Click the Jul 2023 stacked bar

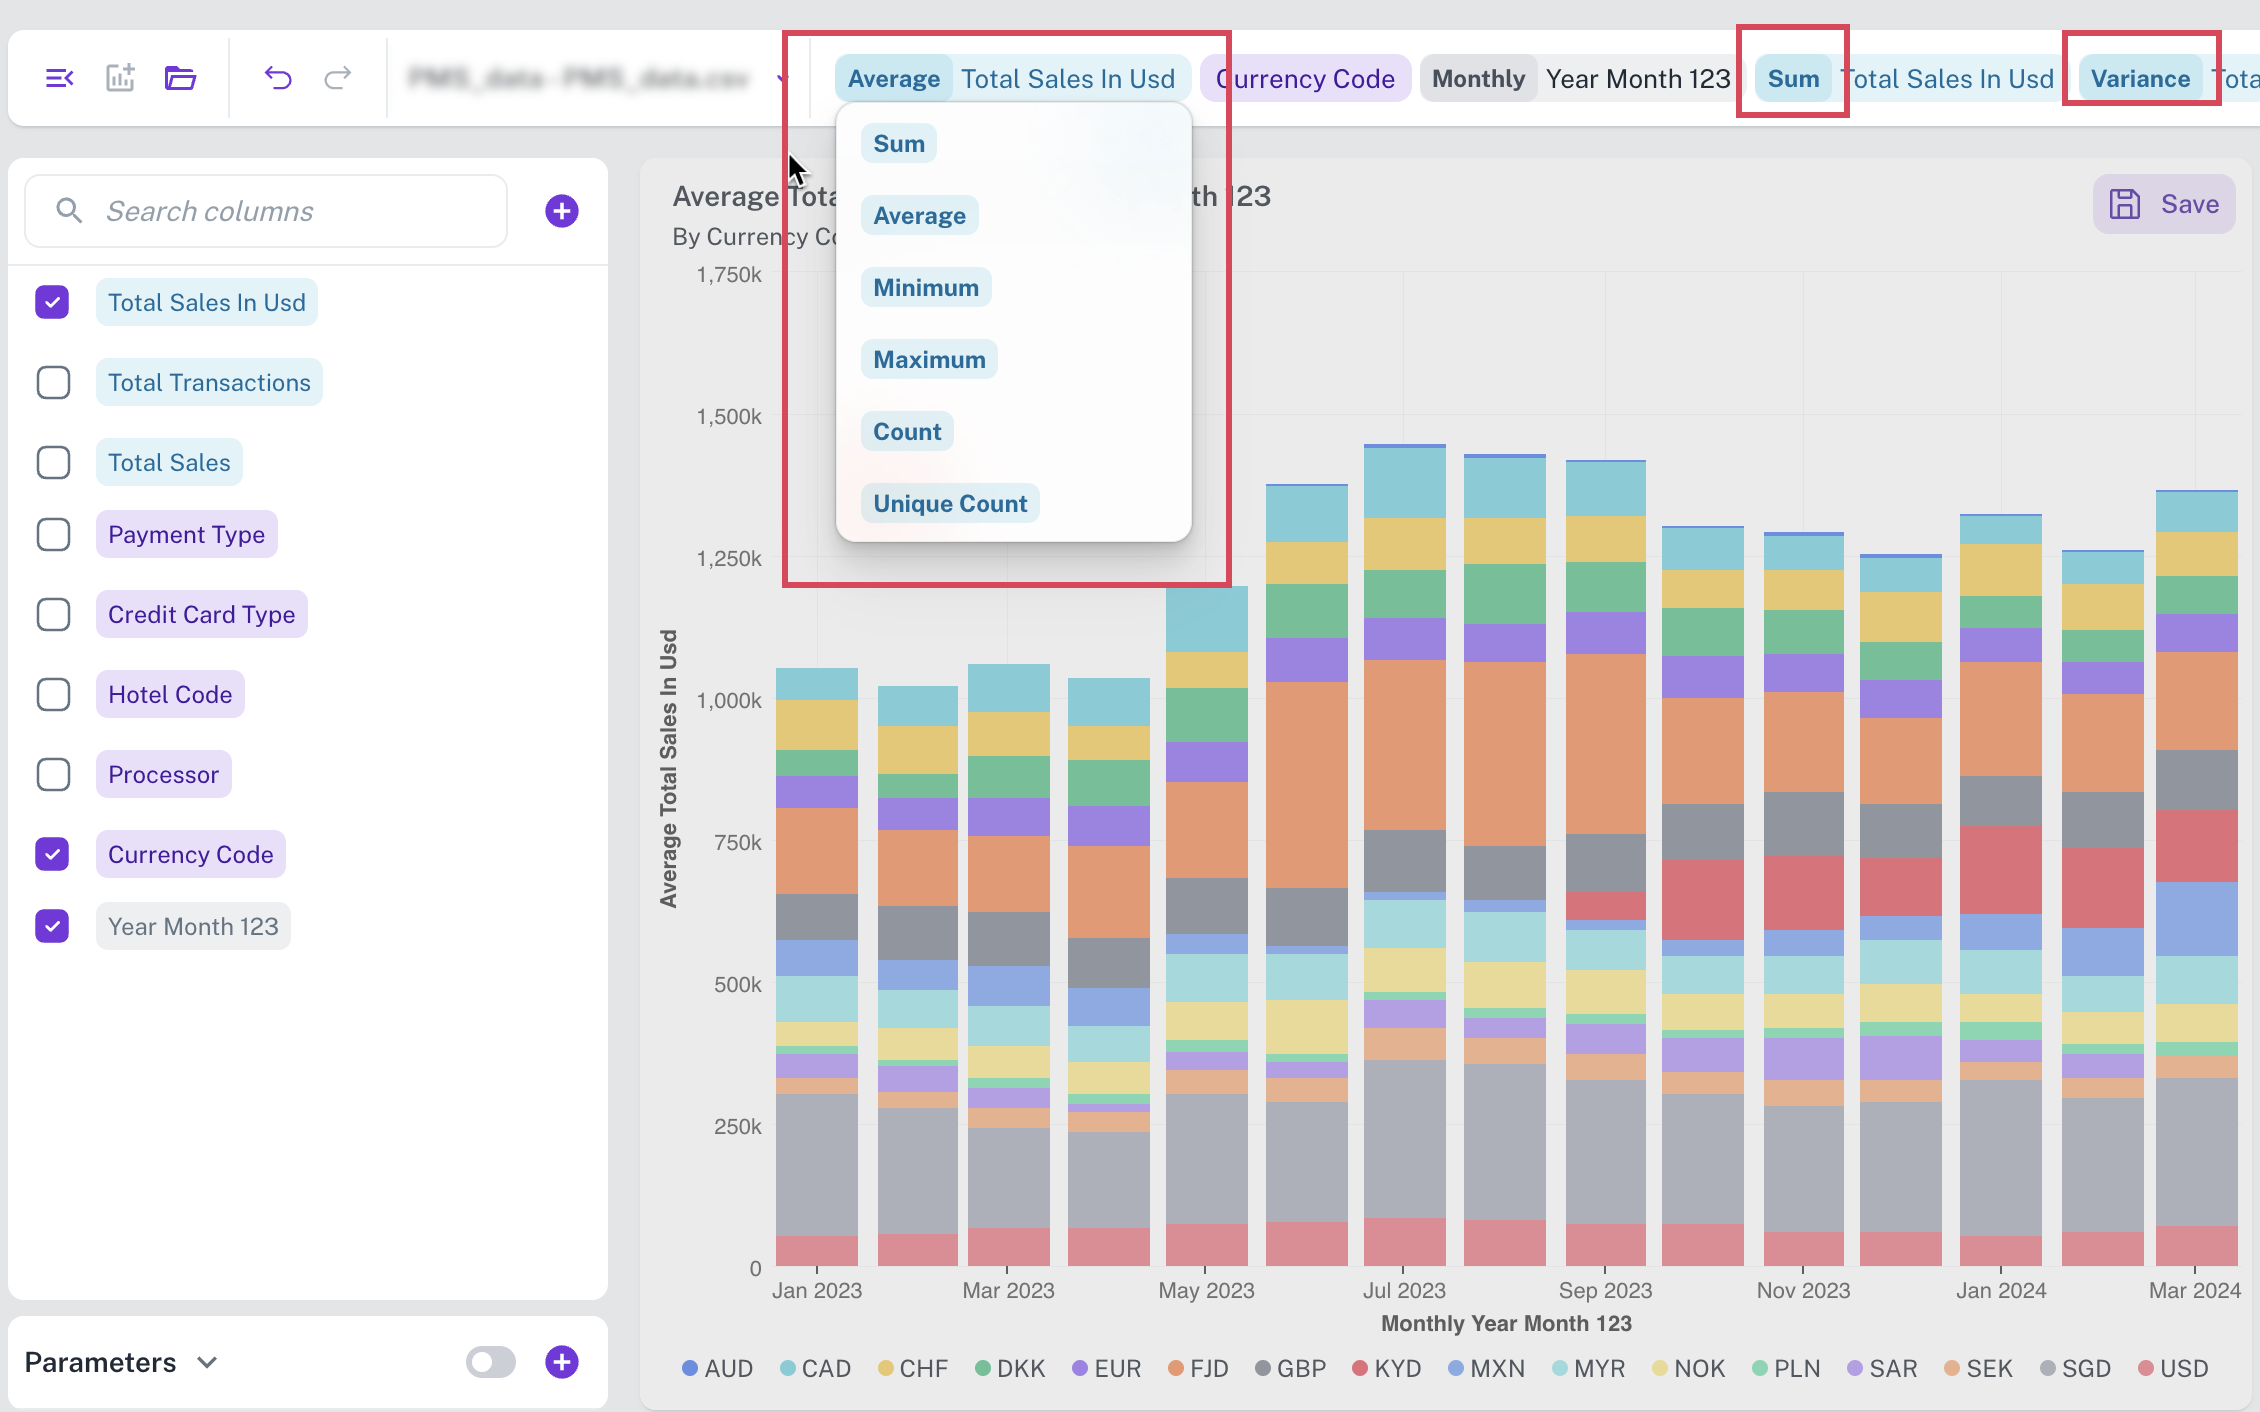(1404, 855)
